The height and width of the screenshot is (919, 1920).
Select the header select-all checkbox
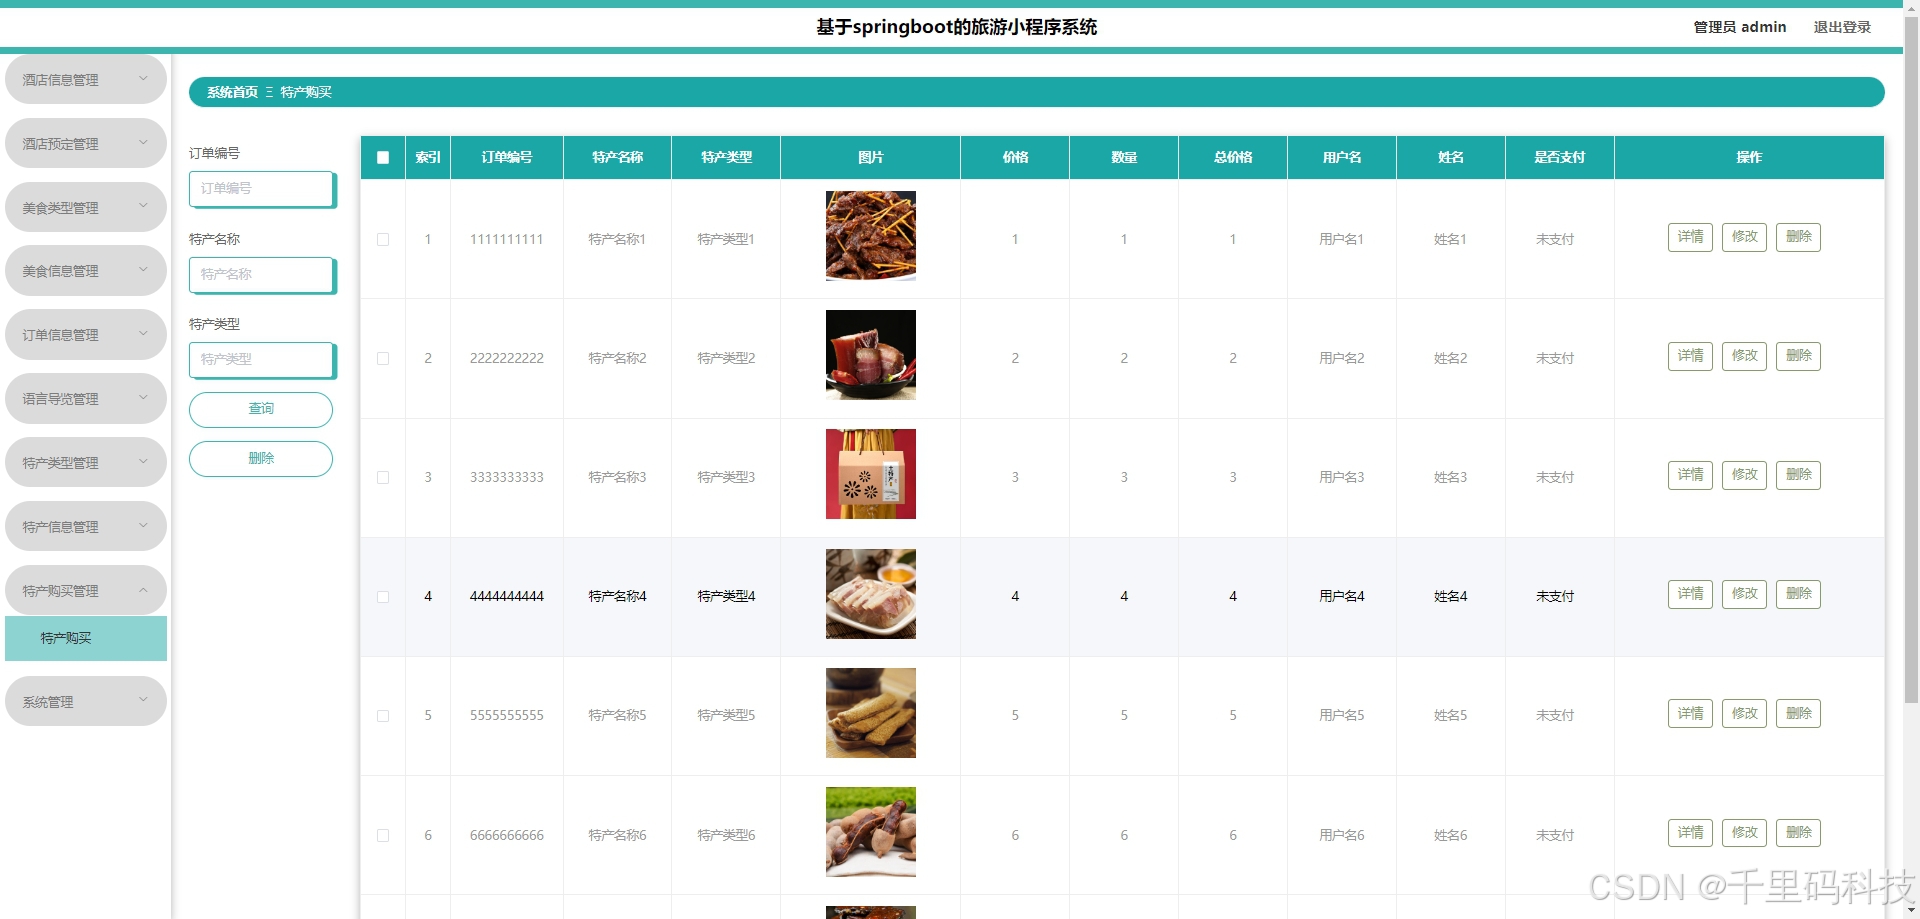383,157
